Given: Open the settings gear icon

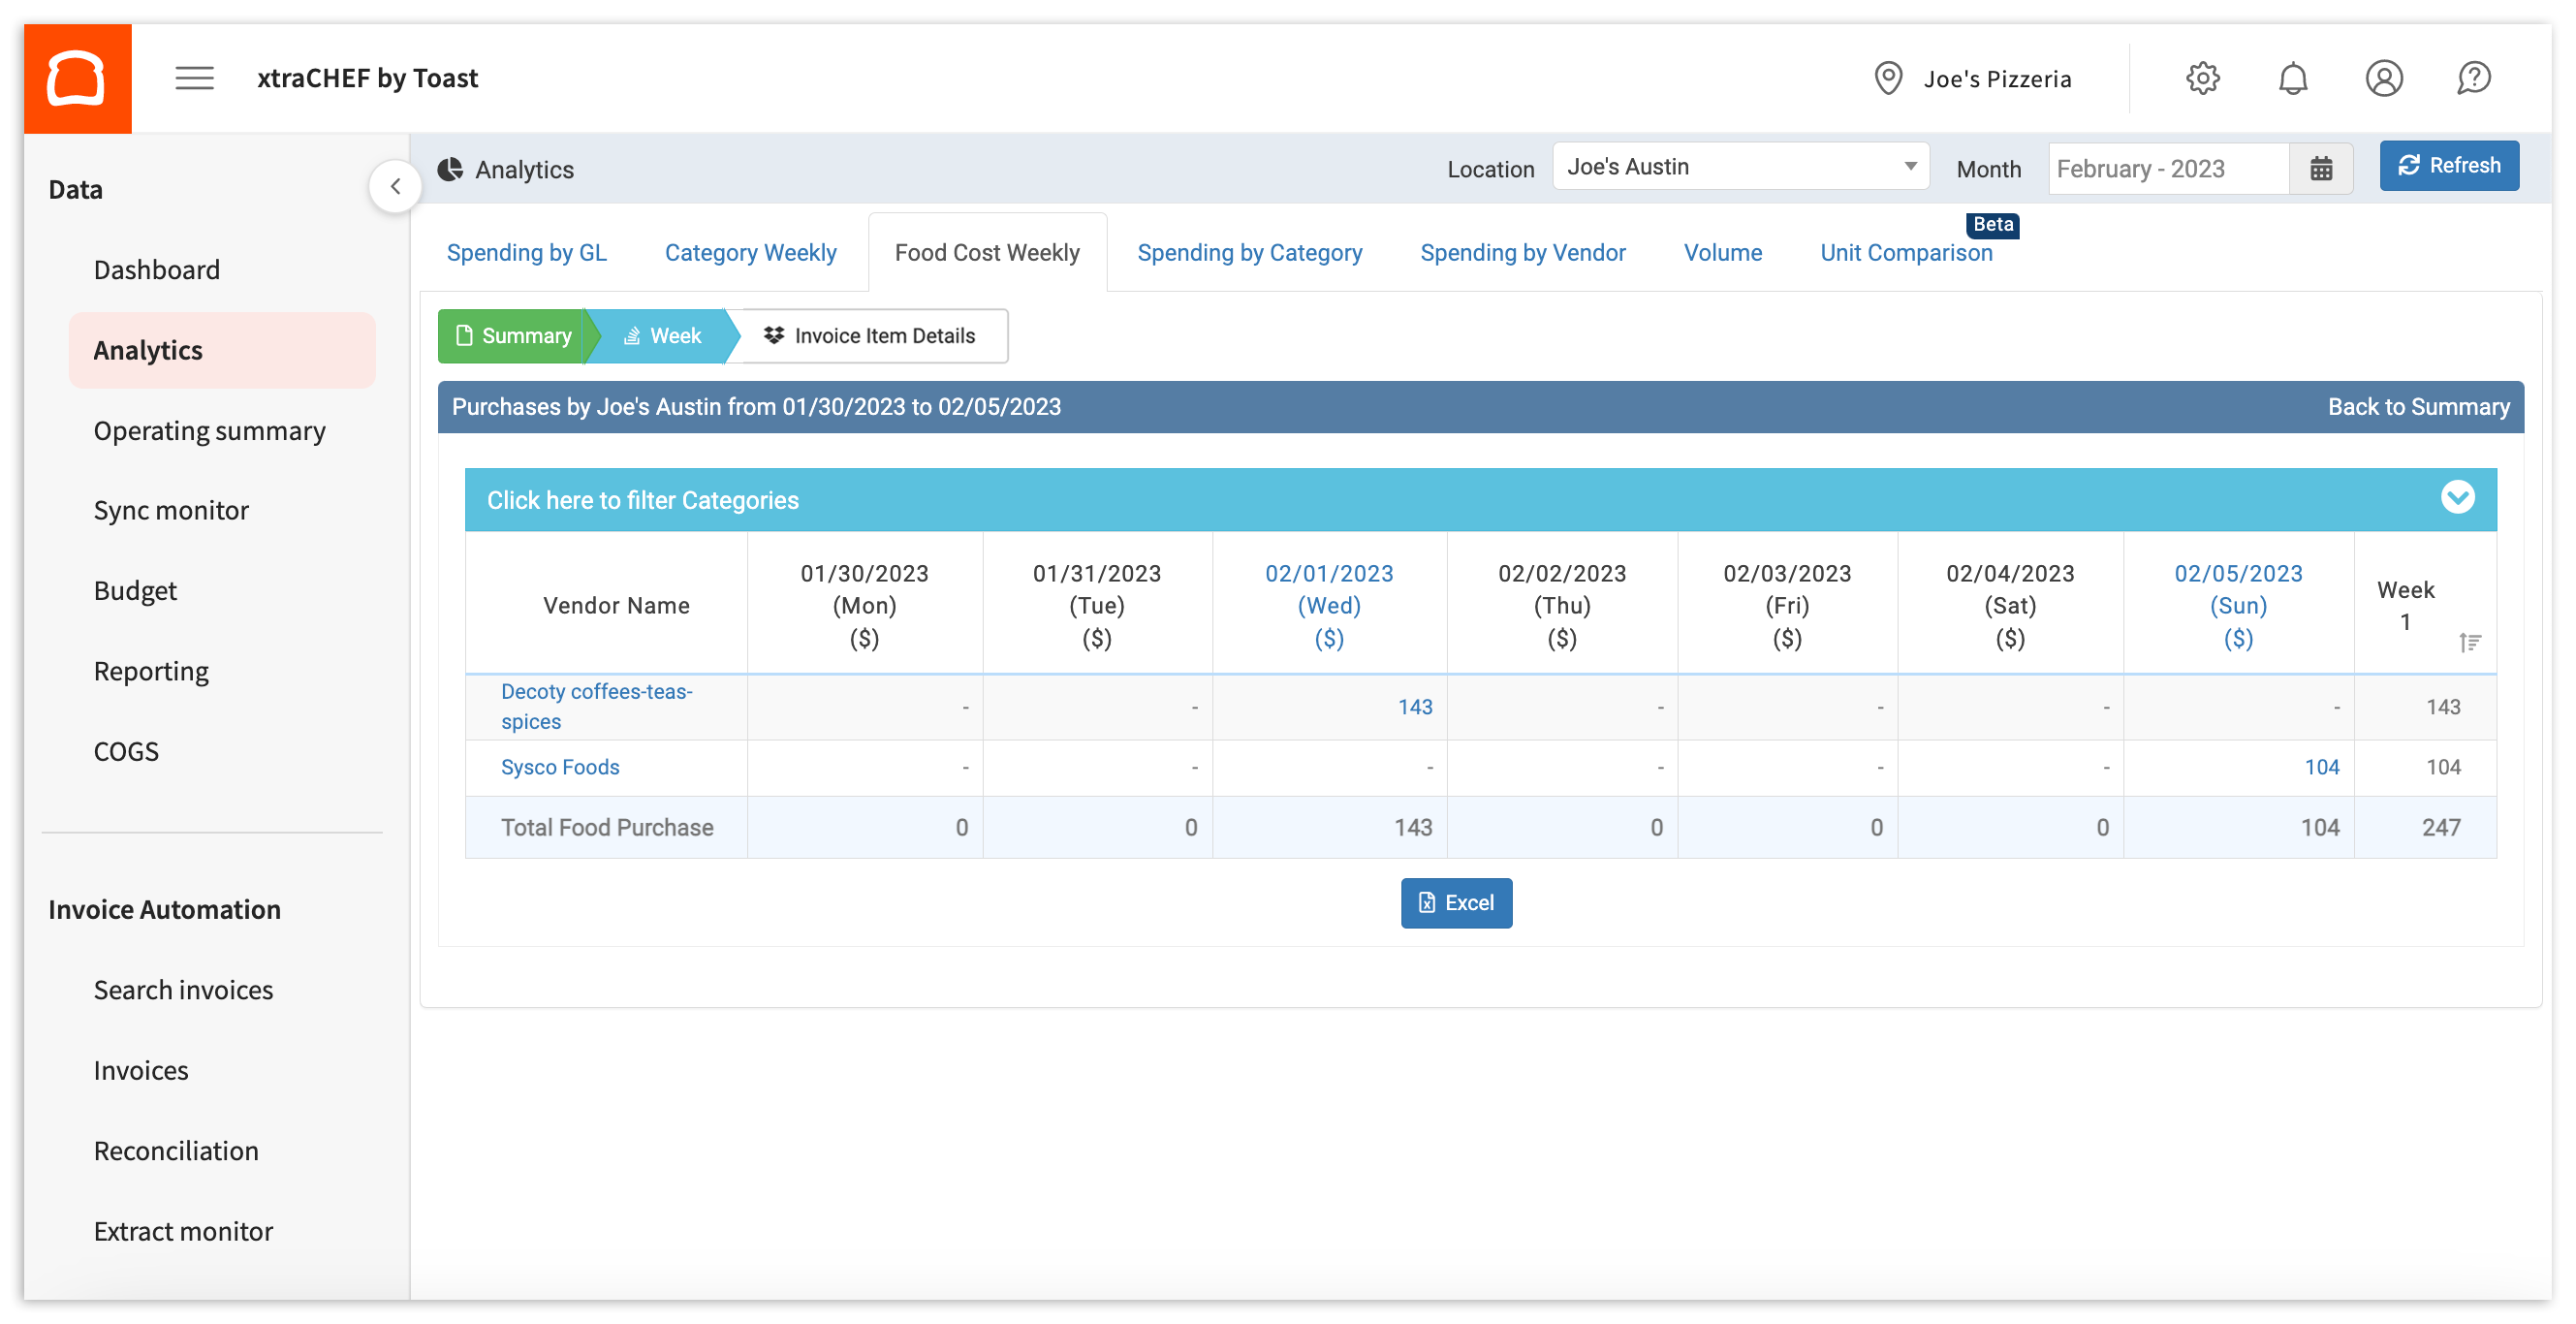Looking at the screenshot, I should click(x=2201, y=78).
